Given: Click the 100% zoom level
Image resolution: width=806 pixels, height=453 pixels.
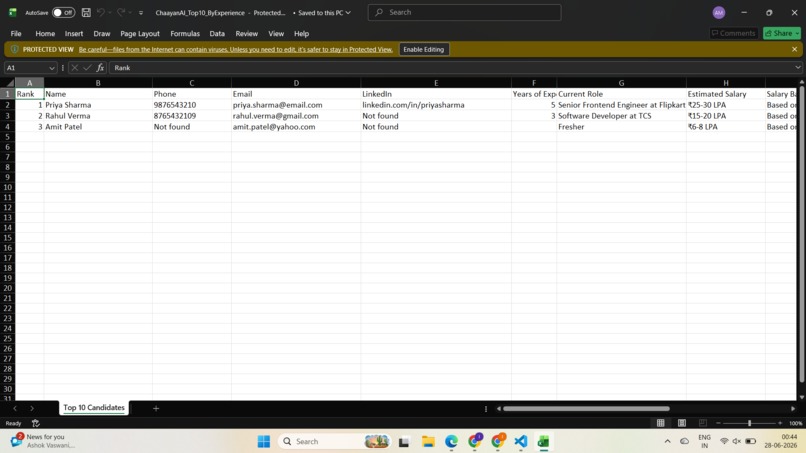Looking at the screenshot, I should [796, 423].
